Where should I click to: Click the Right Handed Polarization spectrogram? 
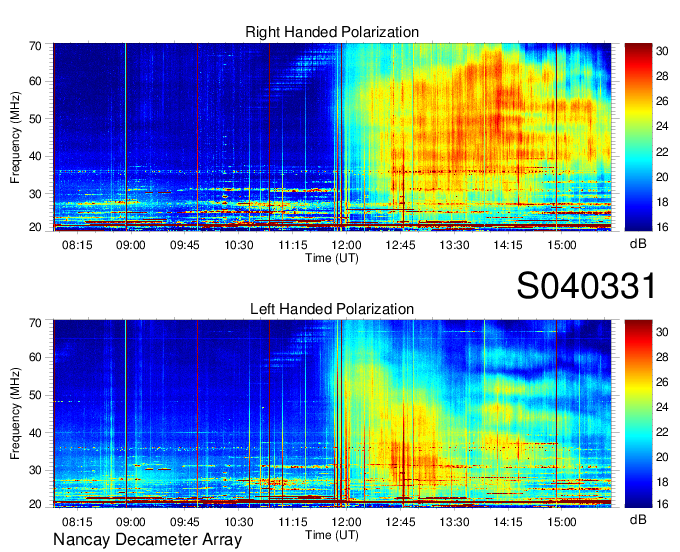tap(332, 137)
